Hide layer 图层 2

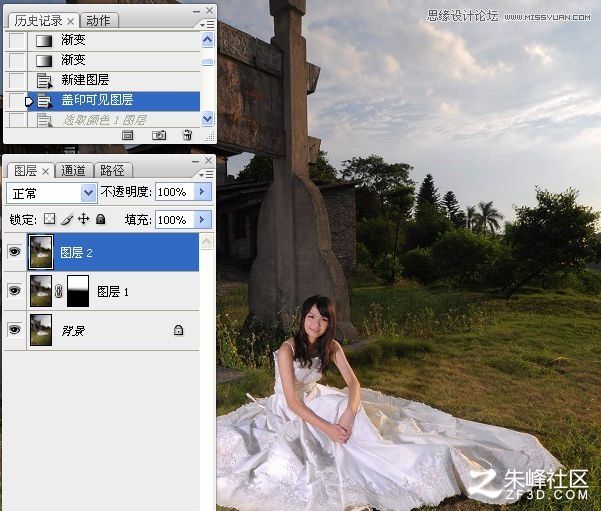tap(15, 252)
